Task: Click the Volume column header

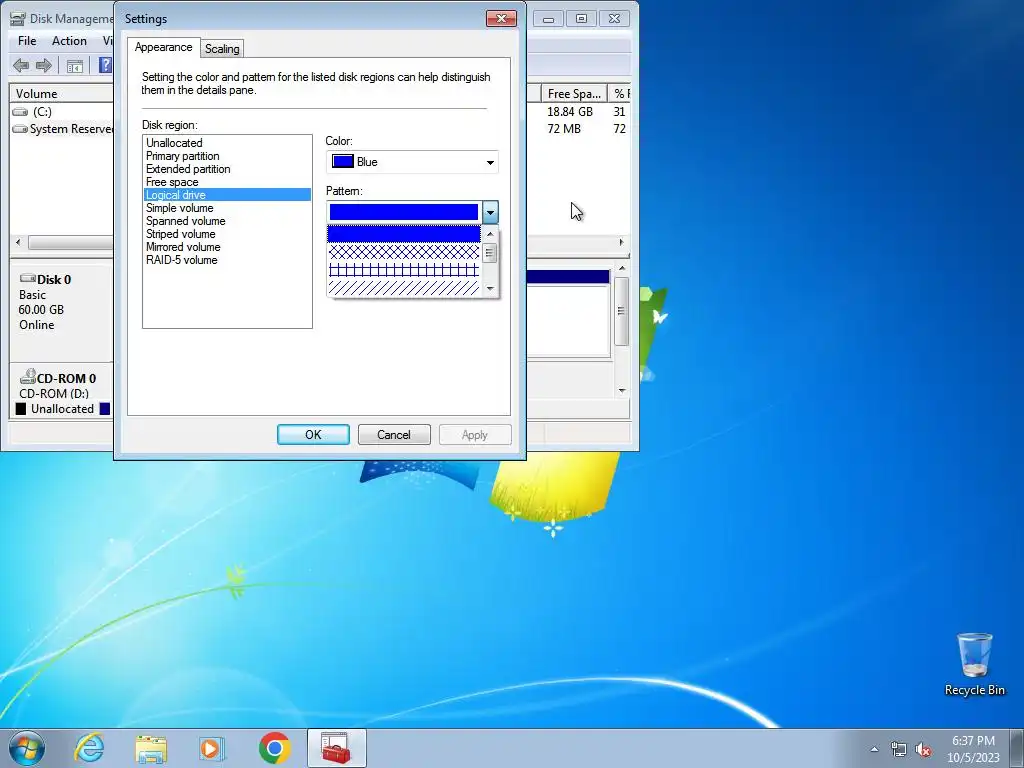Action: tap(62, 93)
